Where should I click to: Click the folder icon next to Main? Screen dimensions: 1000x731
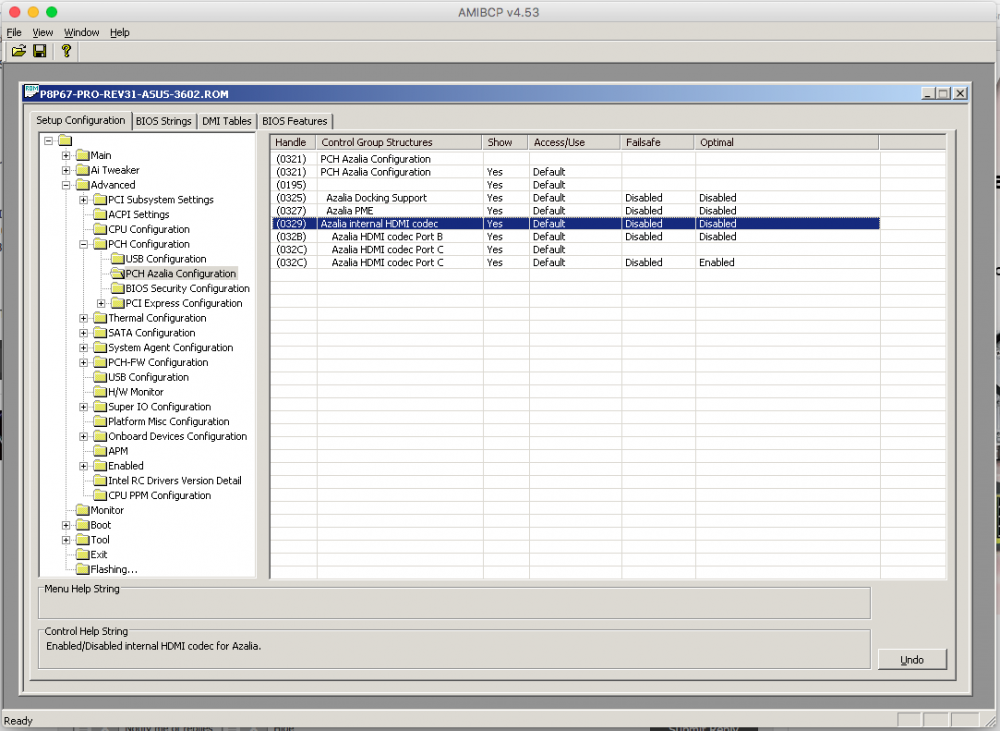click(x=83, y=155)
